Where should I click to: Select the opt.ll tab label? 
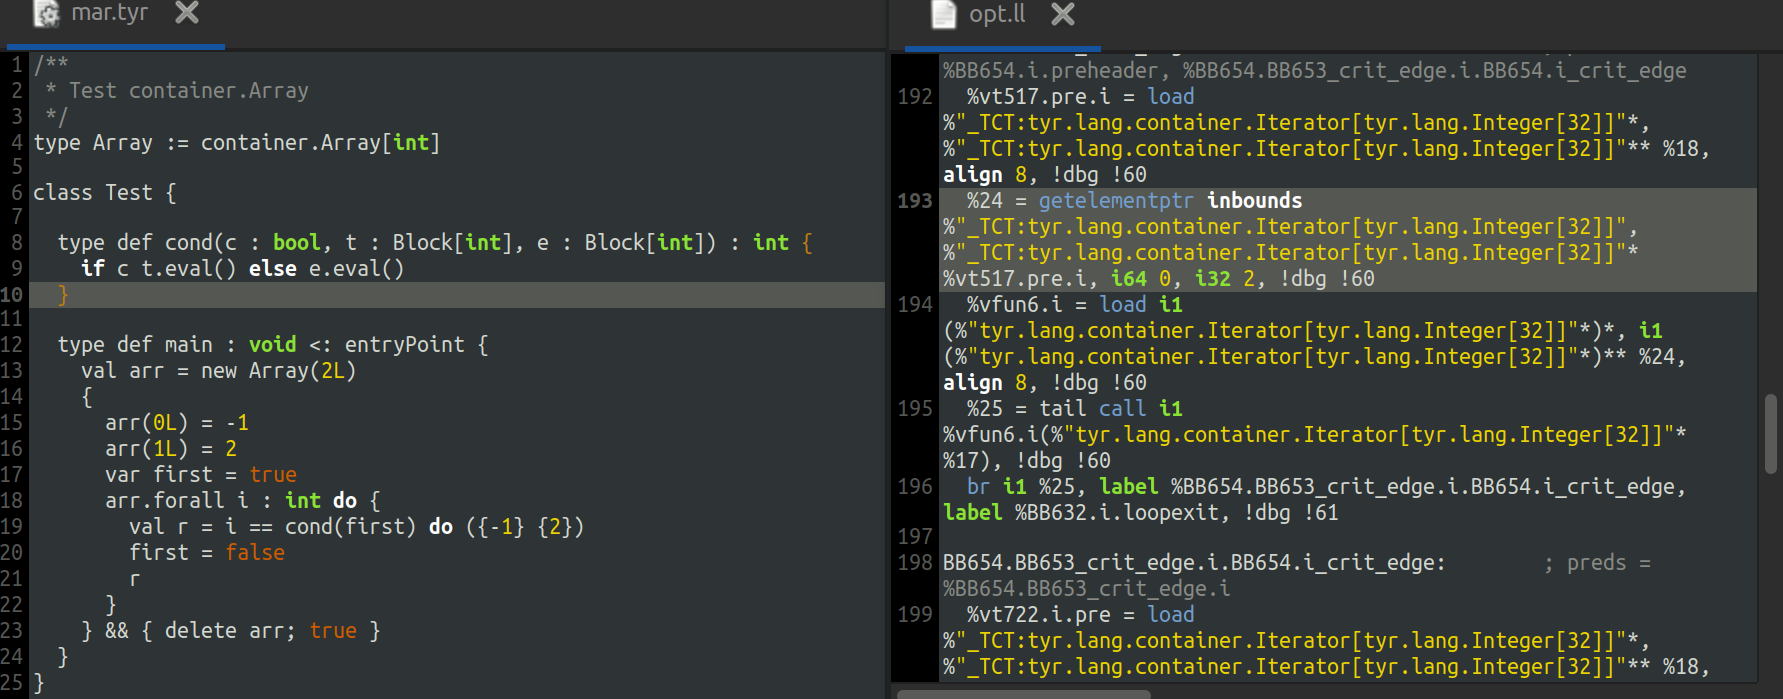997,14
